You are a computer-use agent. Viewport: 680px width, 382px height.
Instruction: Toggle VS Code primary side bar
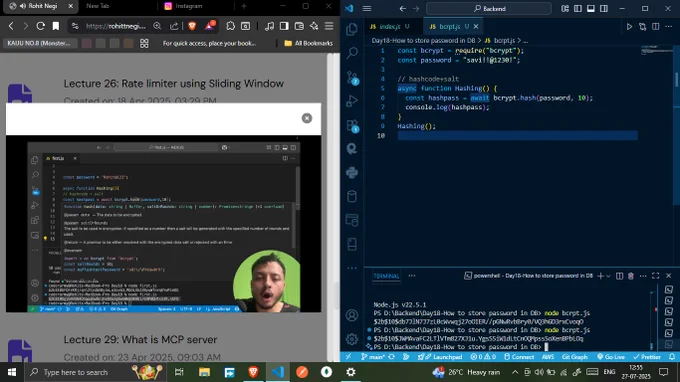coord(578,8)
